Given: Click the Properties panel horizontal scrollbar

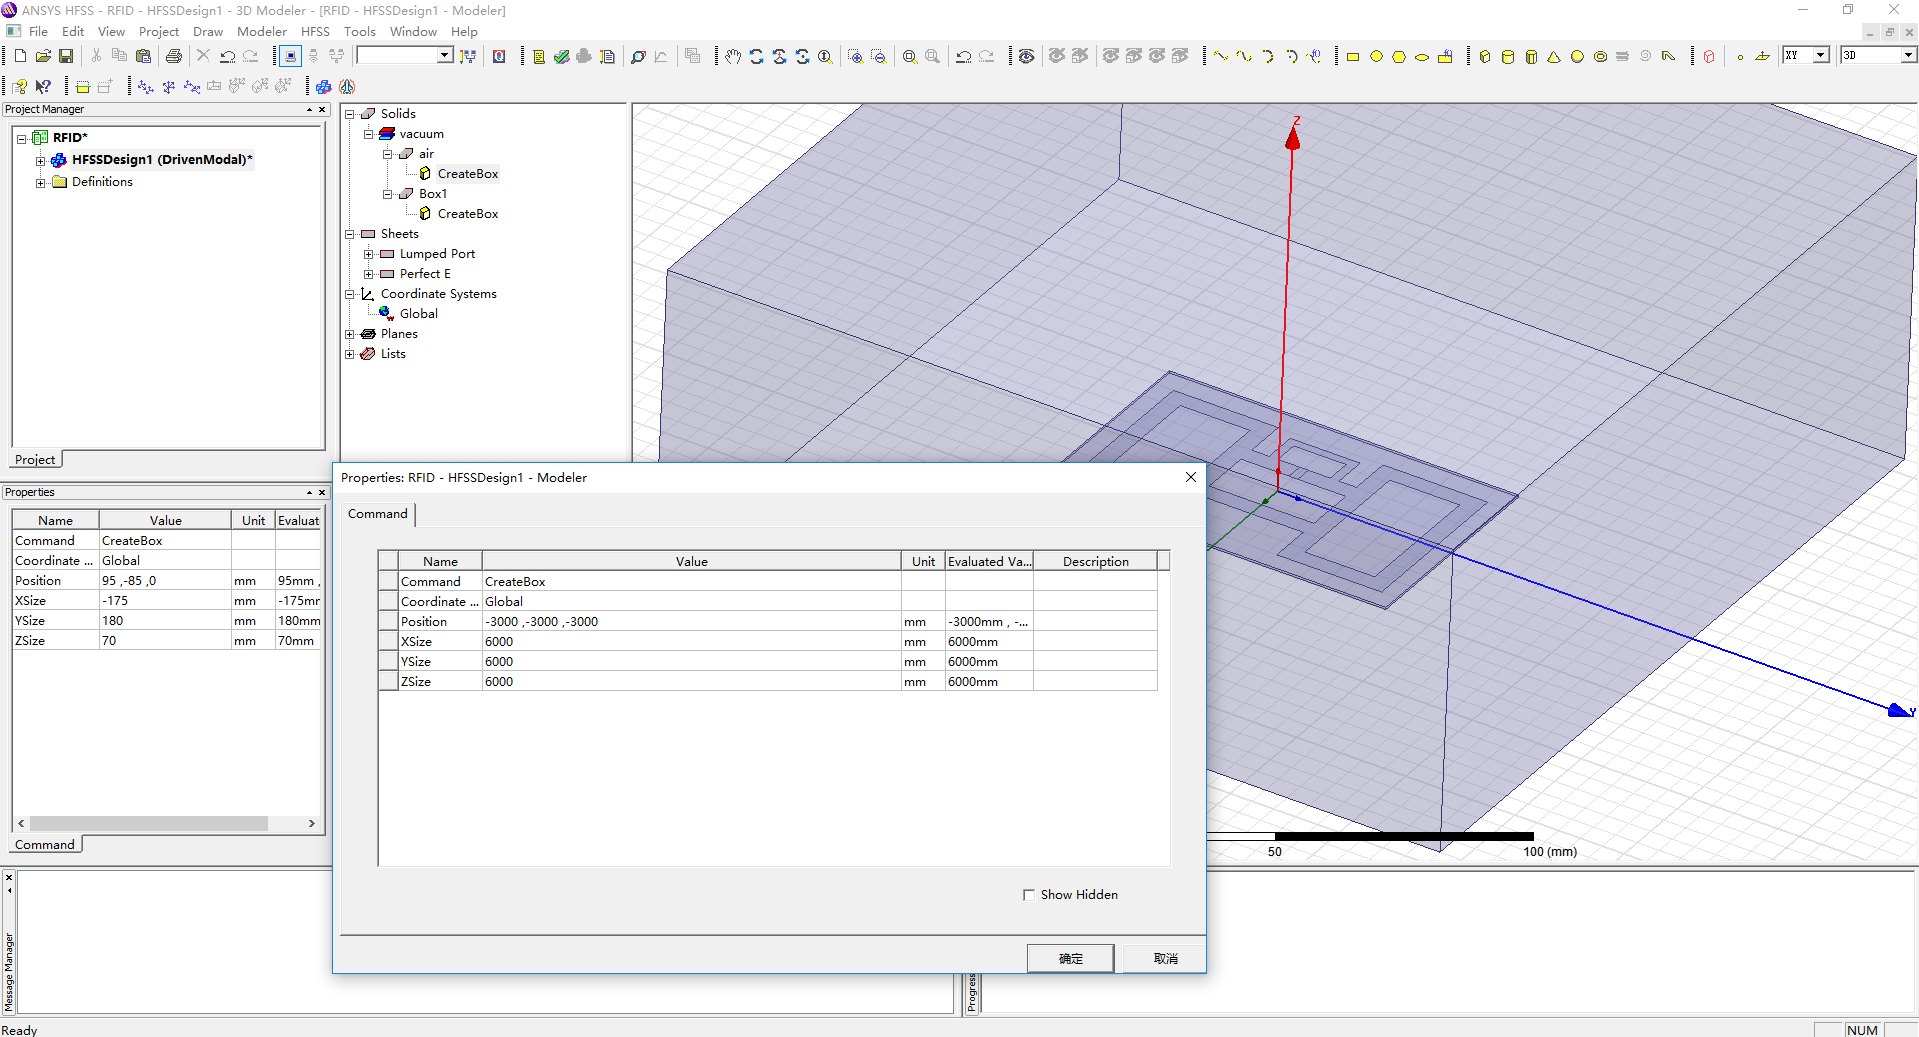Looking at the screenshot, I should (x=148, y=824).
